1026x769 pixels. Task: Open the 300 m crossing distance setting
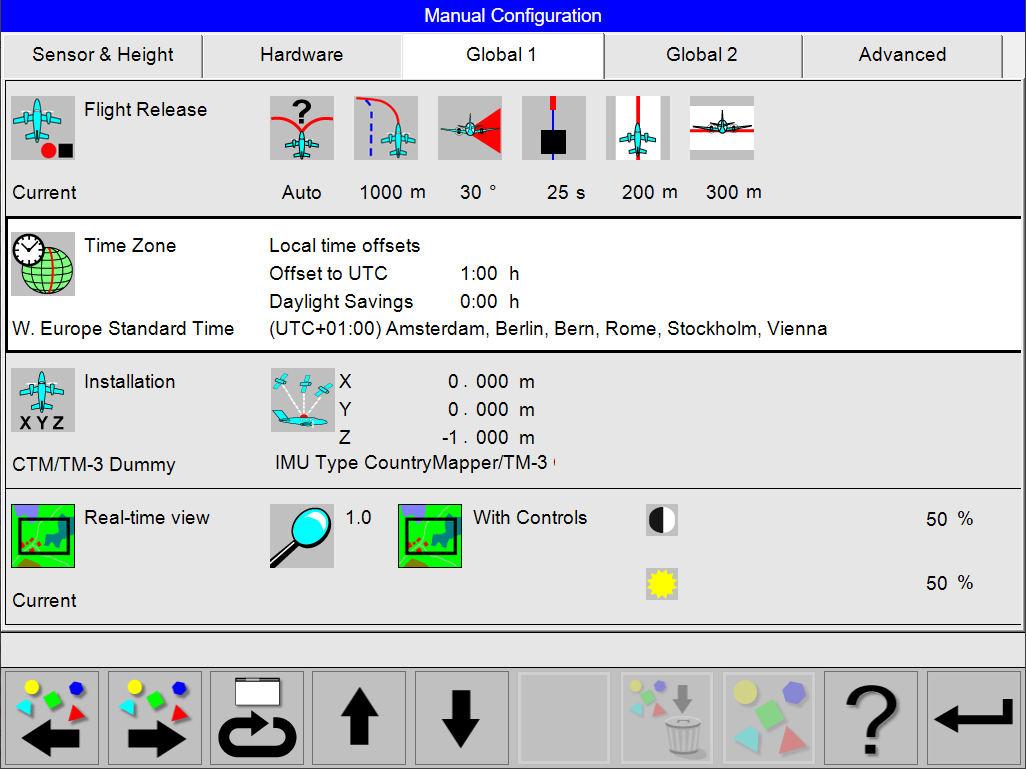click(721, 128)
